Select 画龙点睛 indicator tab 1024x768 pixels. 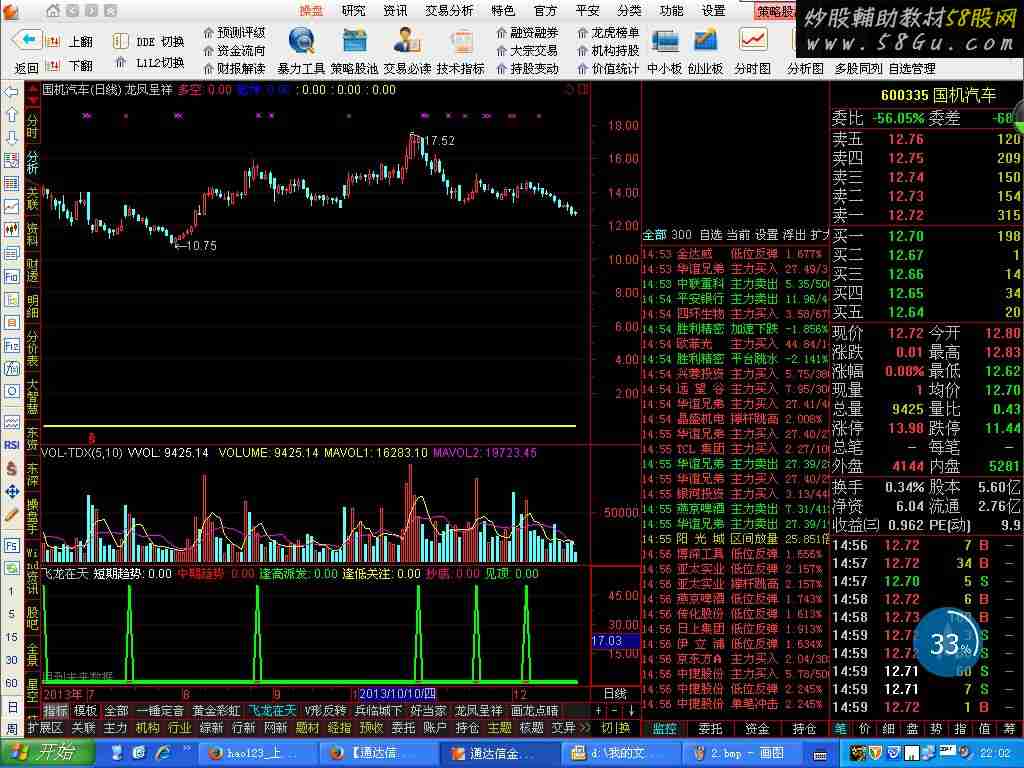point(534,710)
